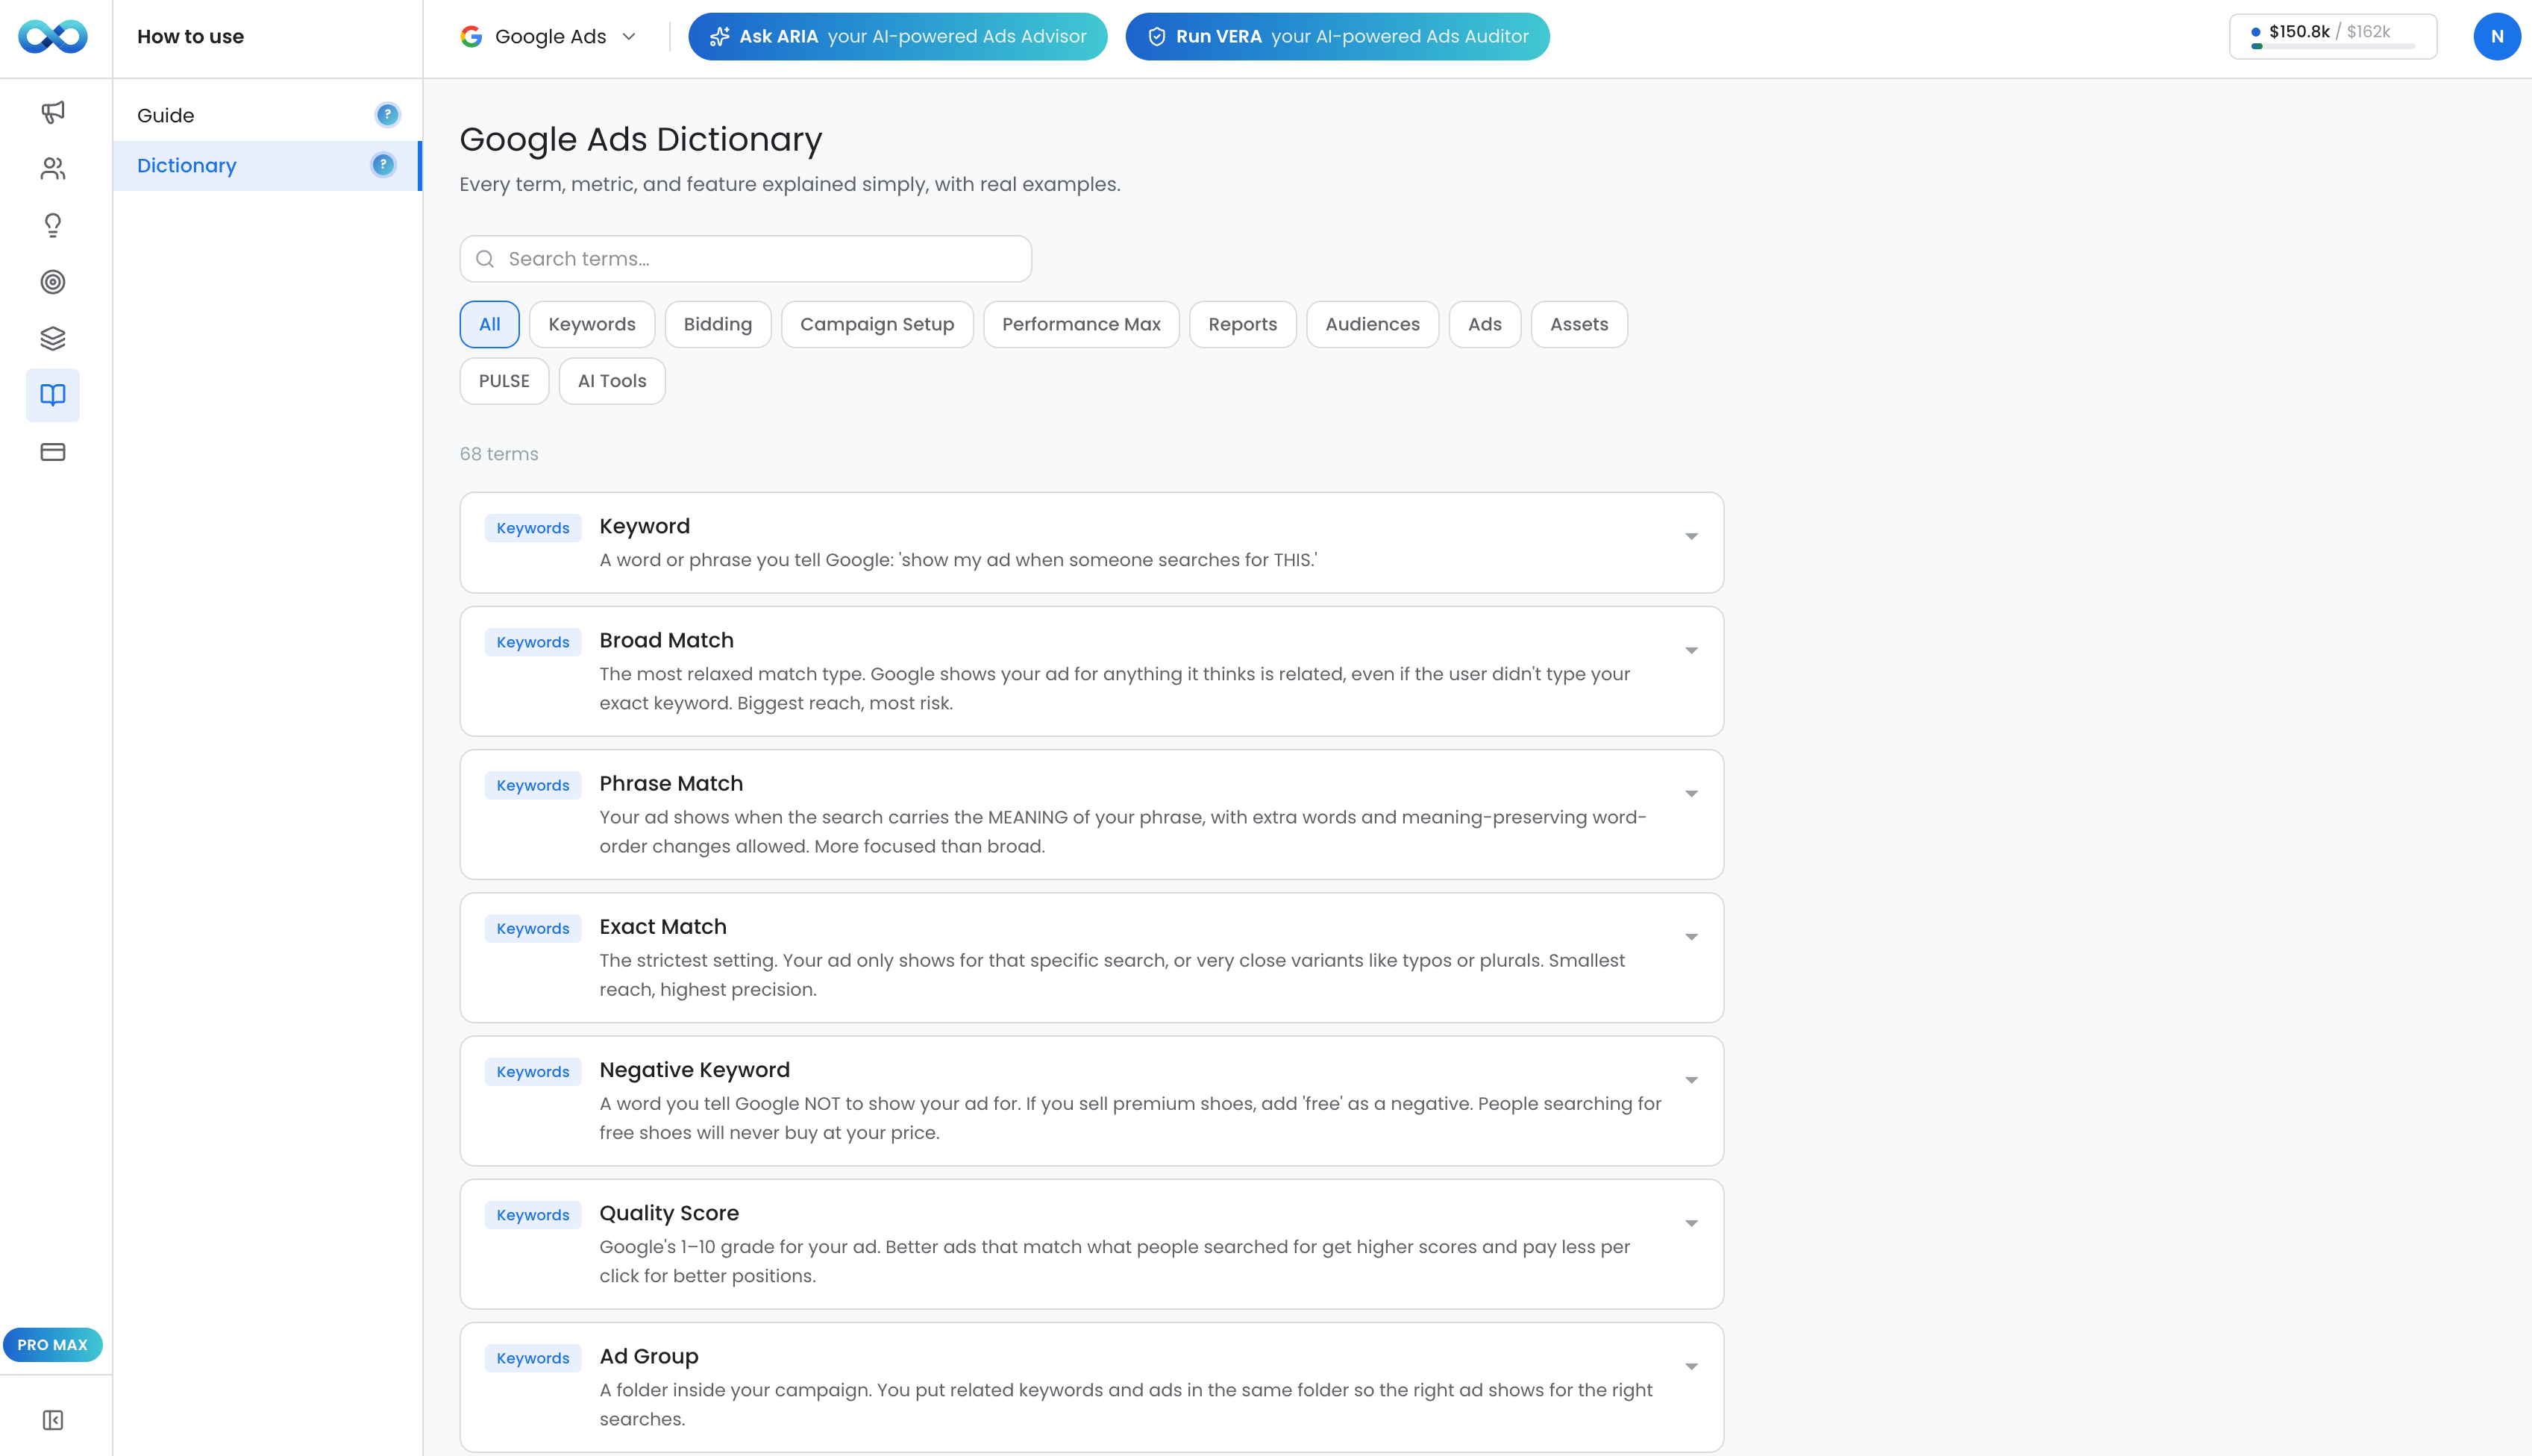
Task: Click the Google G logo
Action: coord(471,37)
